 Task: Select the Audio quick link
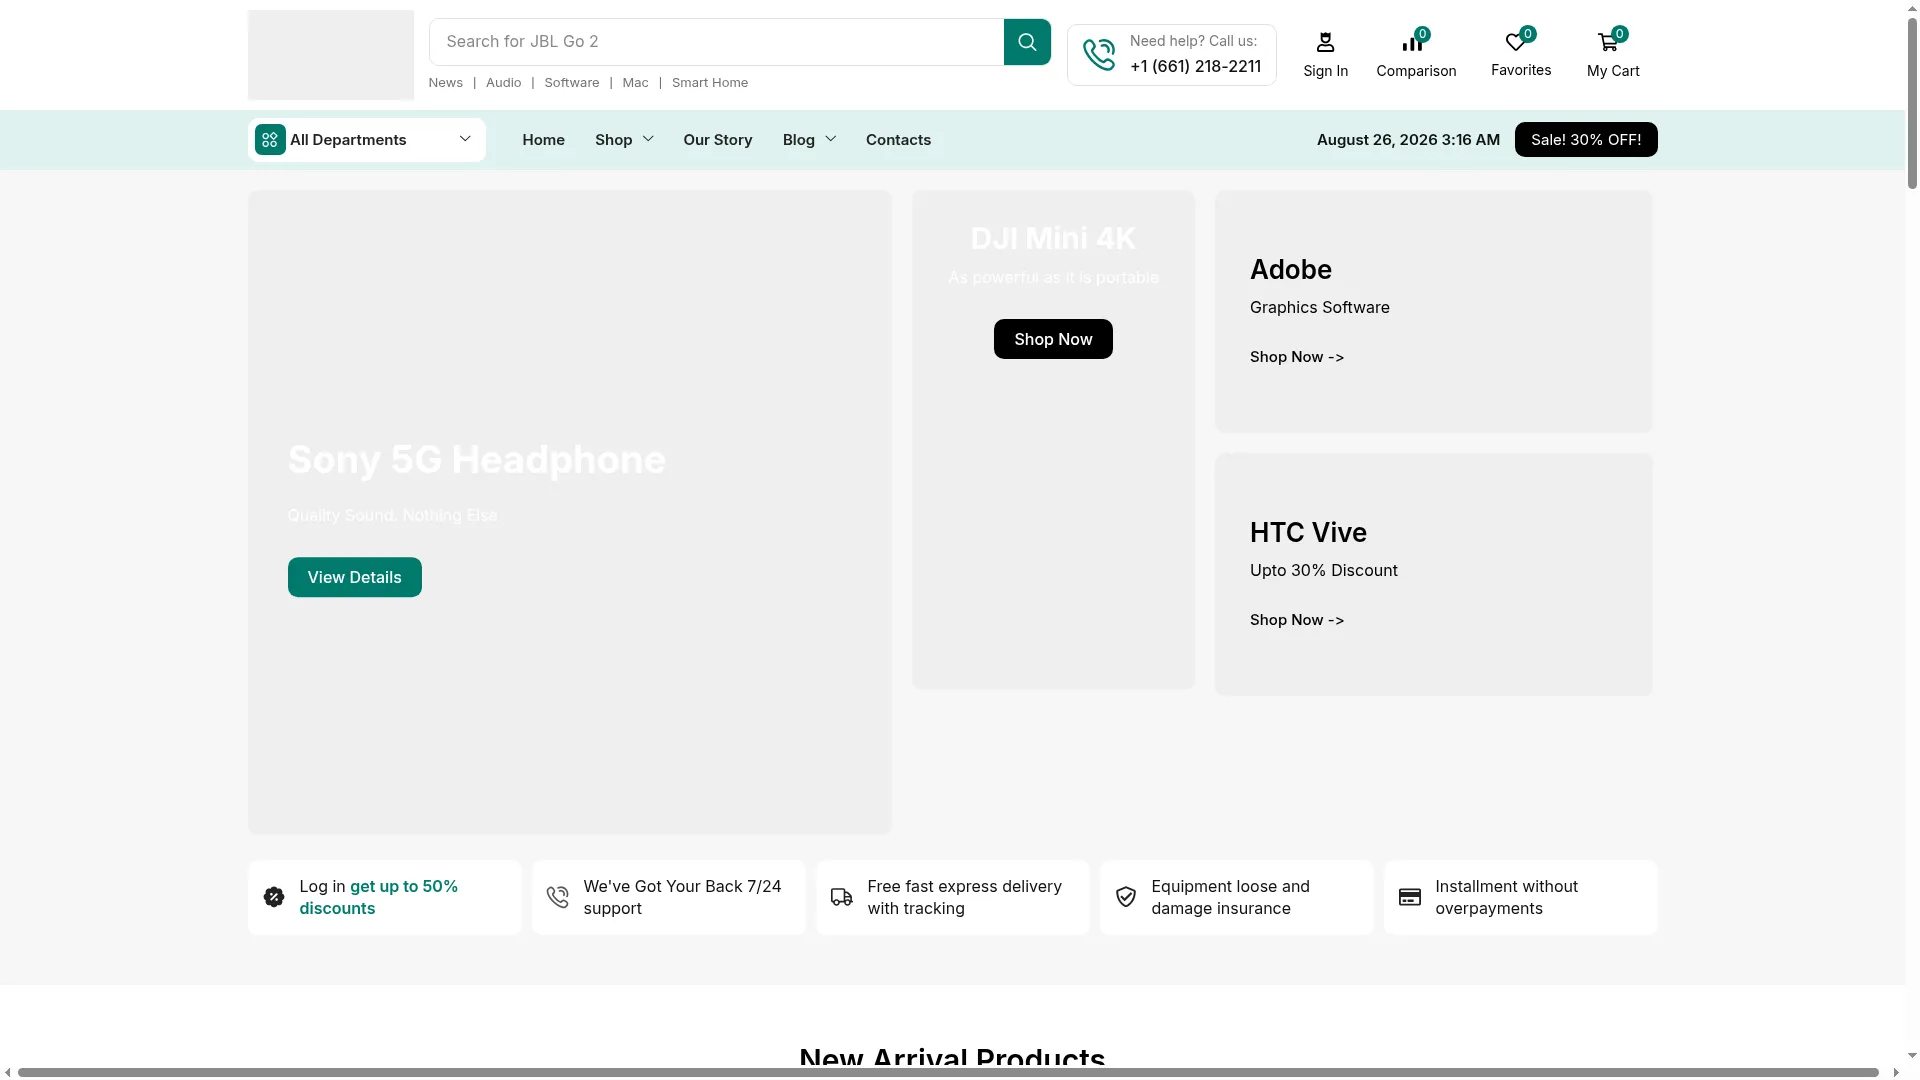(x=504, y=83)
